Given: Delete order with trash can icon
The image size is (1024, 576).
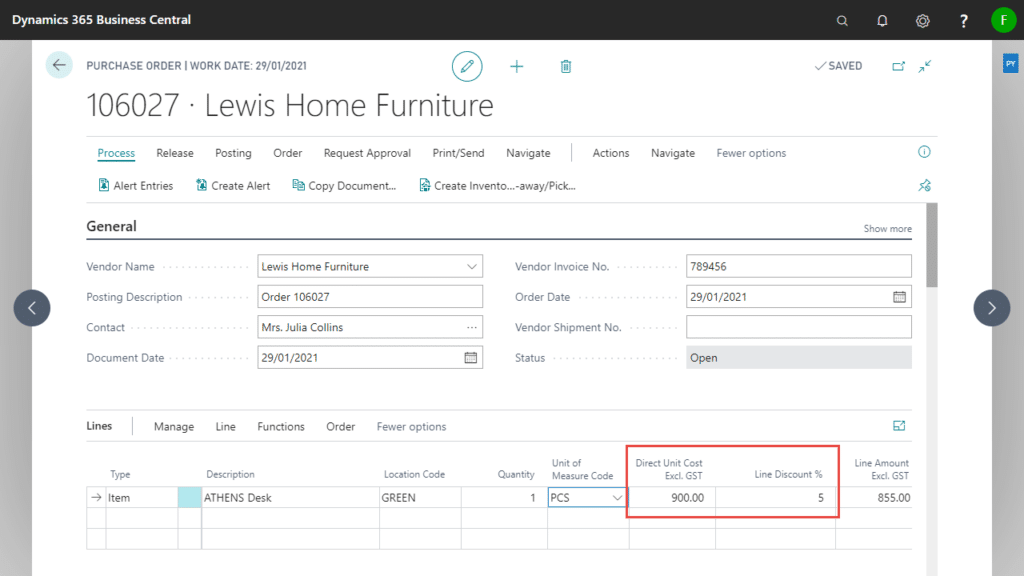Looking at the screenshot, I should click(x=566, y=66).
